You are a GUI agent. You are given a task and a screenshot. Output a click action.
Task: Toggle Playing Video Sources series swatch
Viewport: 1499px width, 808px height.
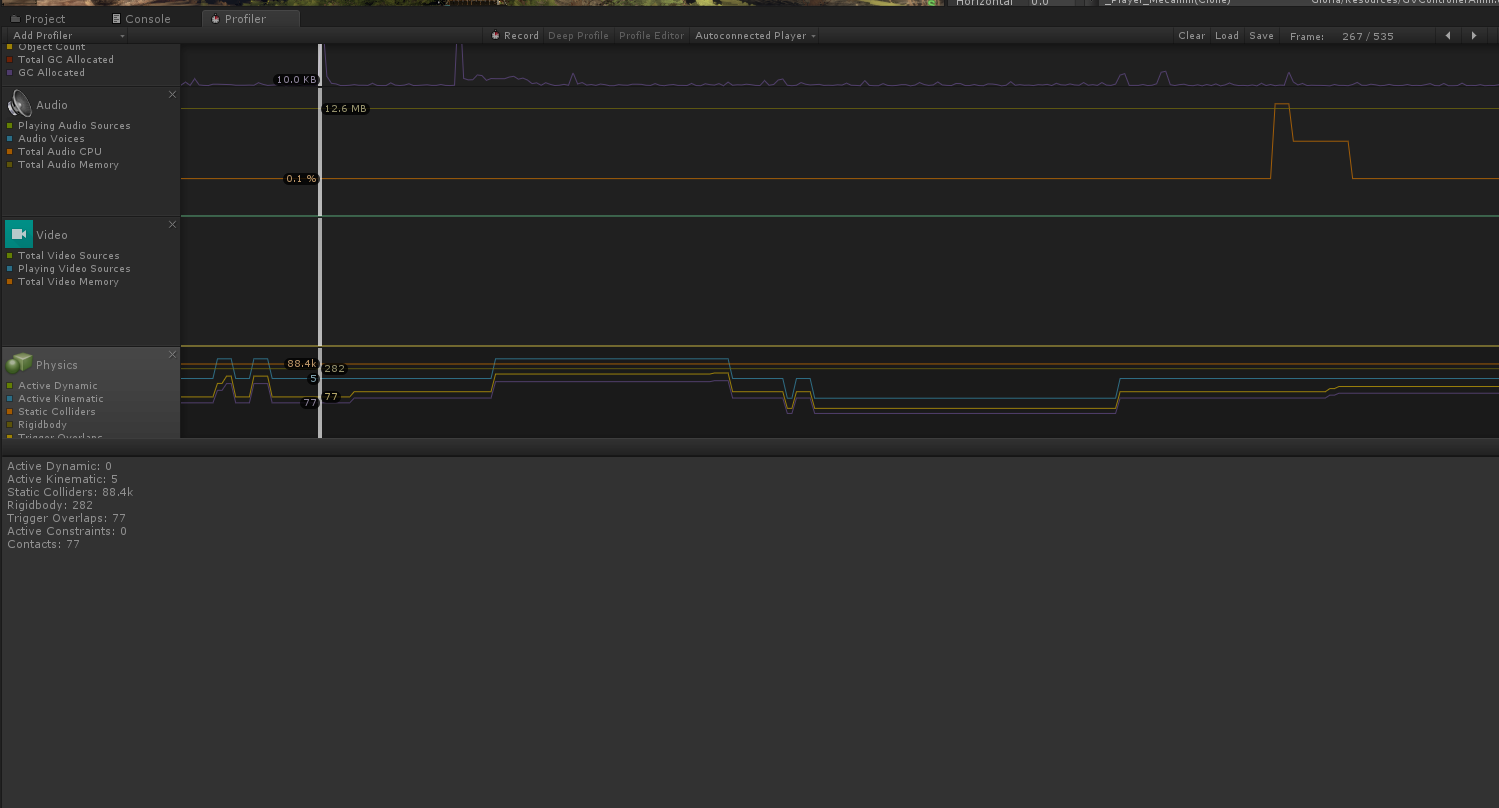tap(10, 269)
